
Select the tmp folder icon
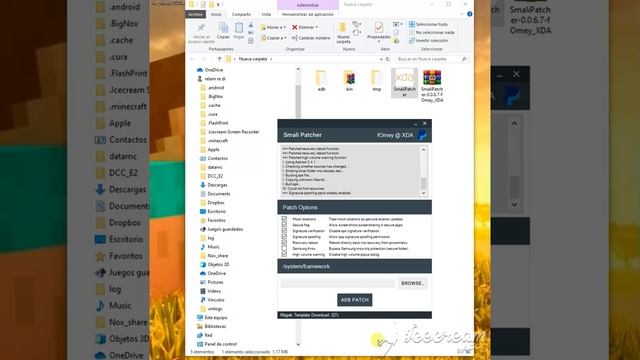(x=376, y=78)
